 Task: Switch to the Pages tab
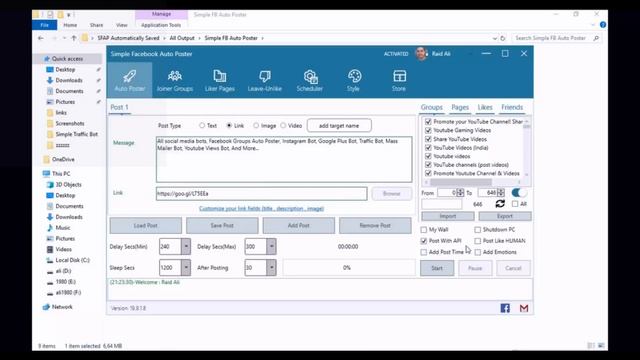click(x=460, y=107)
